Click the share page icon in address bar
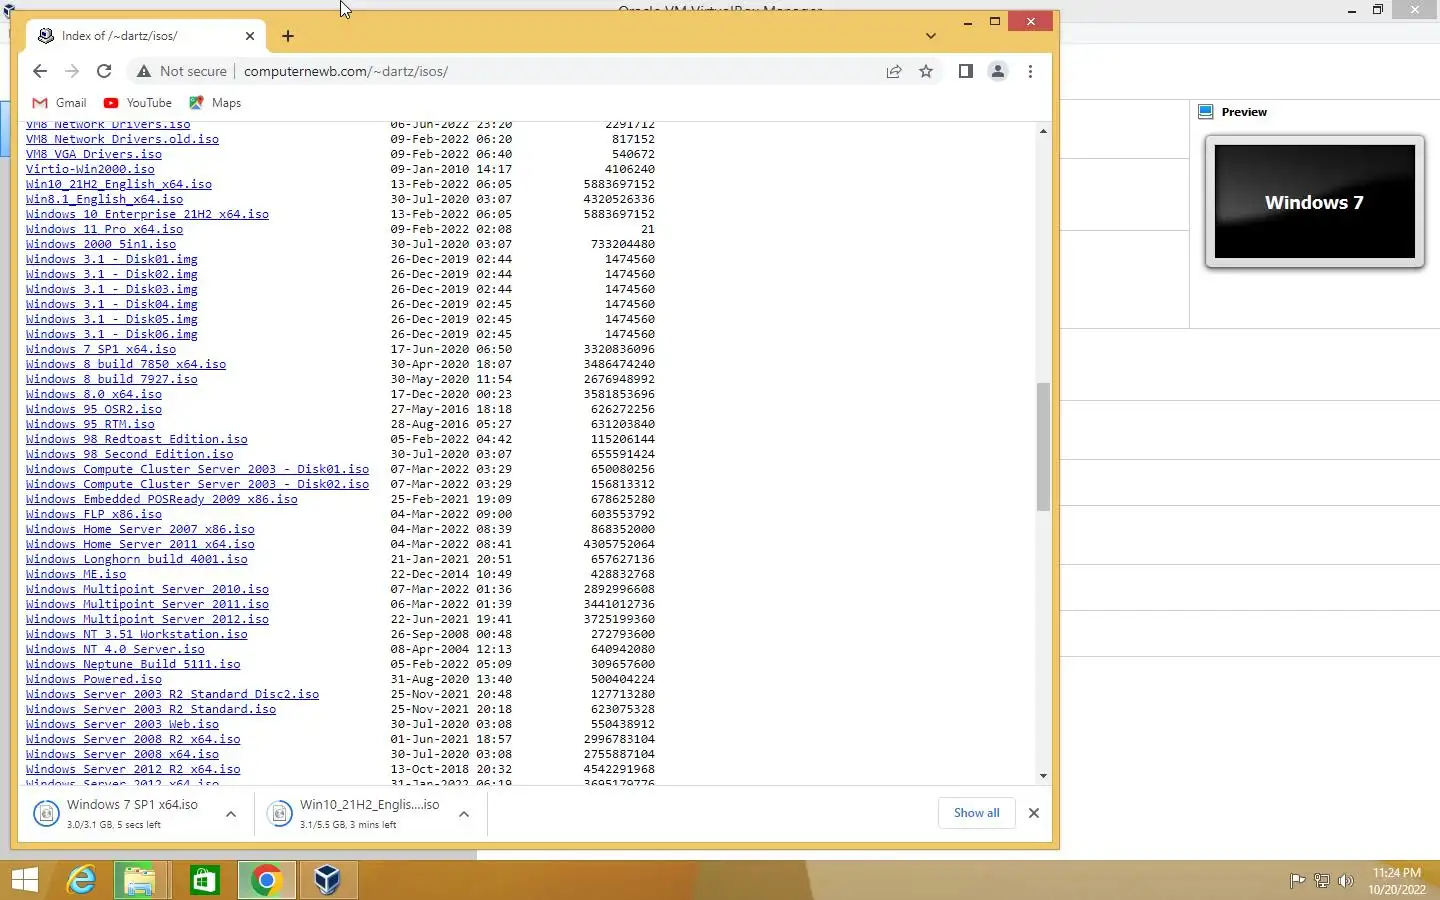Image resolution: width=1440 pixels, height=900 pixels. coord(894,71)
